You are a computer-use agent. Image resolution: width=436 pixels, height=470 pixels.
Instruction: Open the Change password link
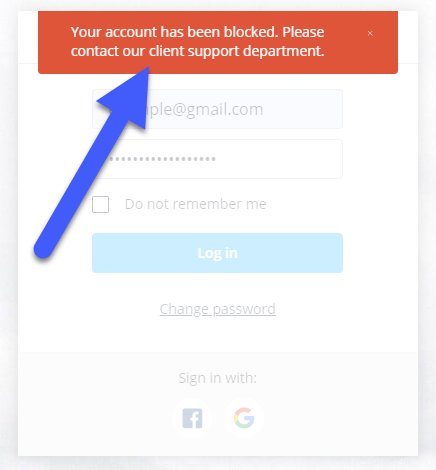pos(217,309)
